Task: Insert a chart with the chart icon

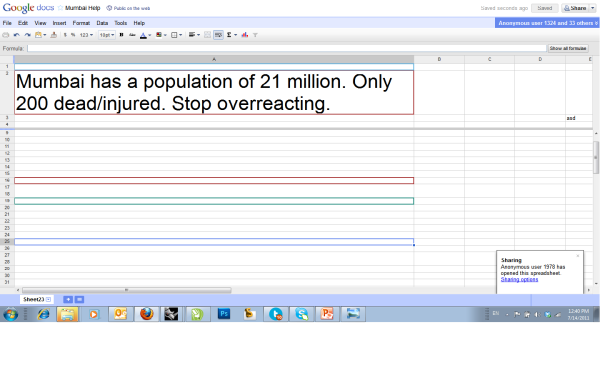Action: 245,35
